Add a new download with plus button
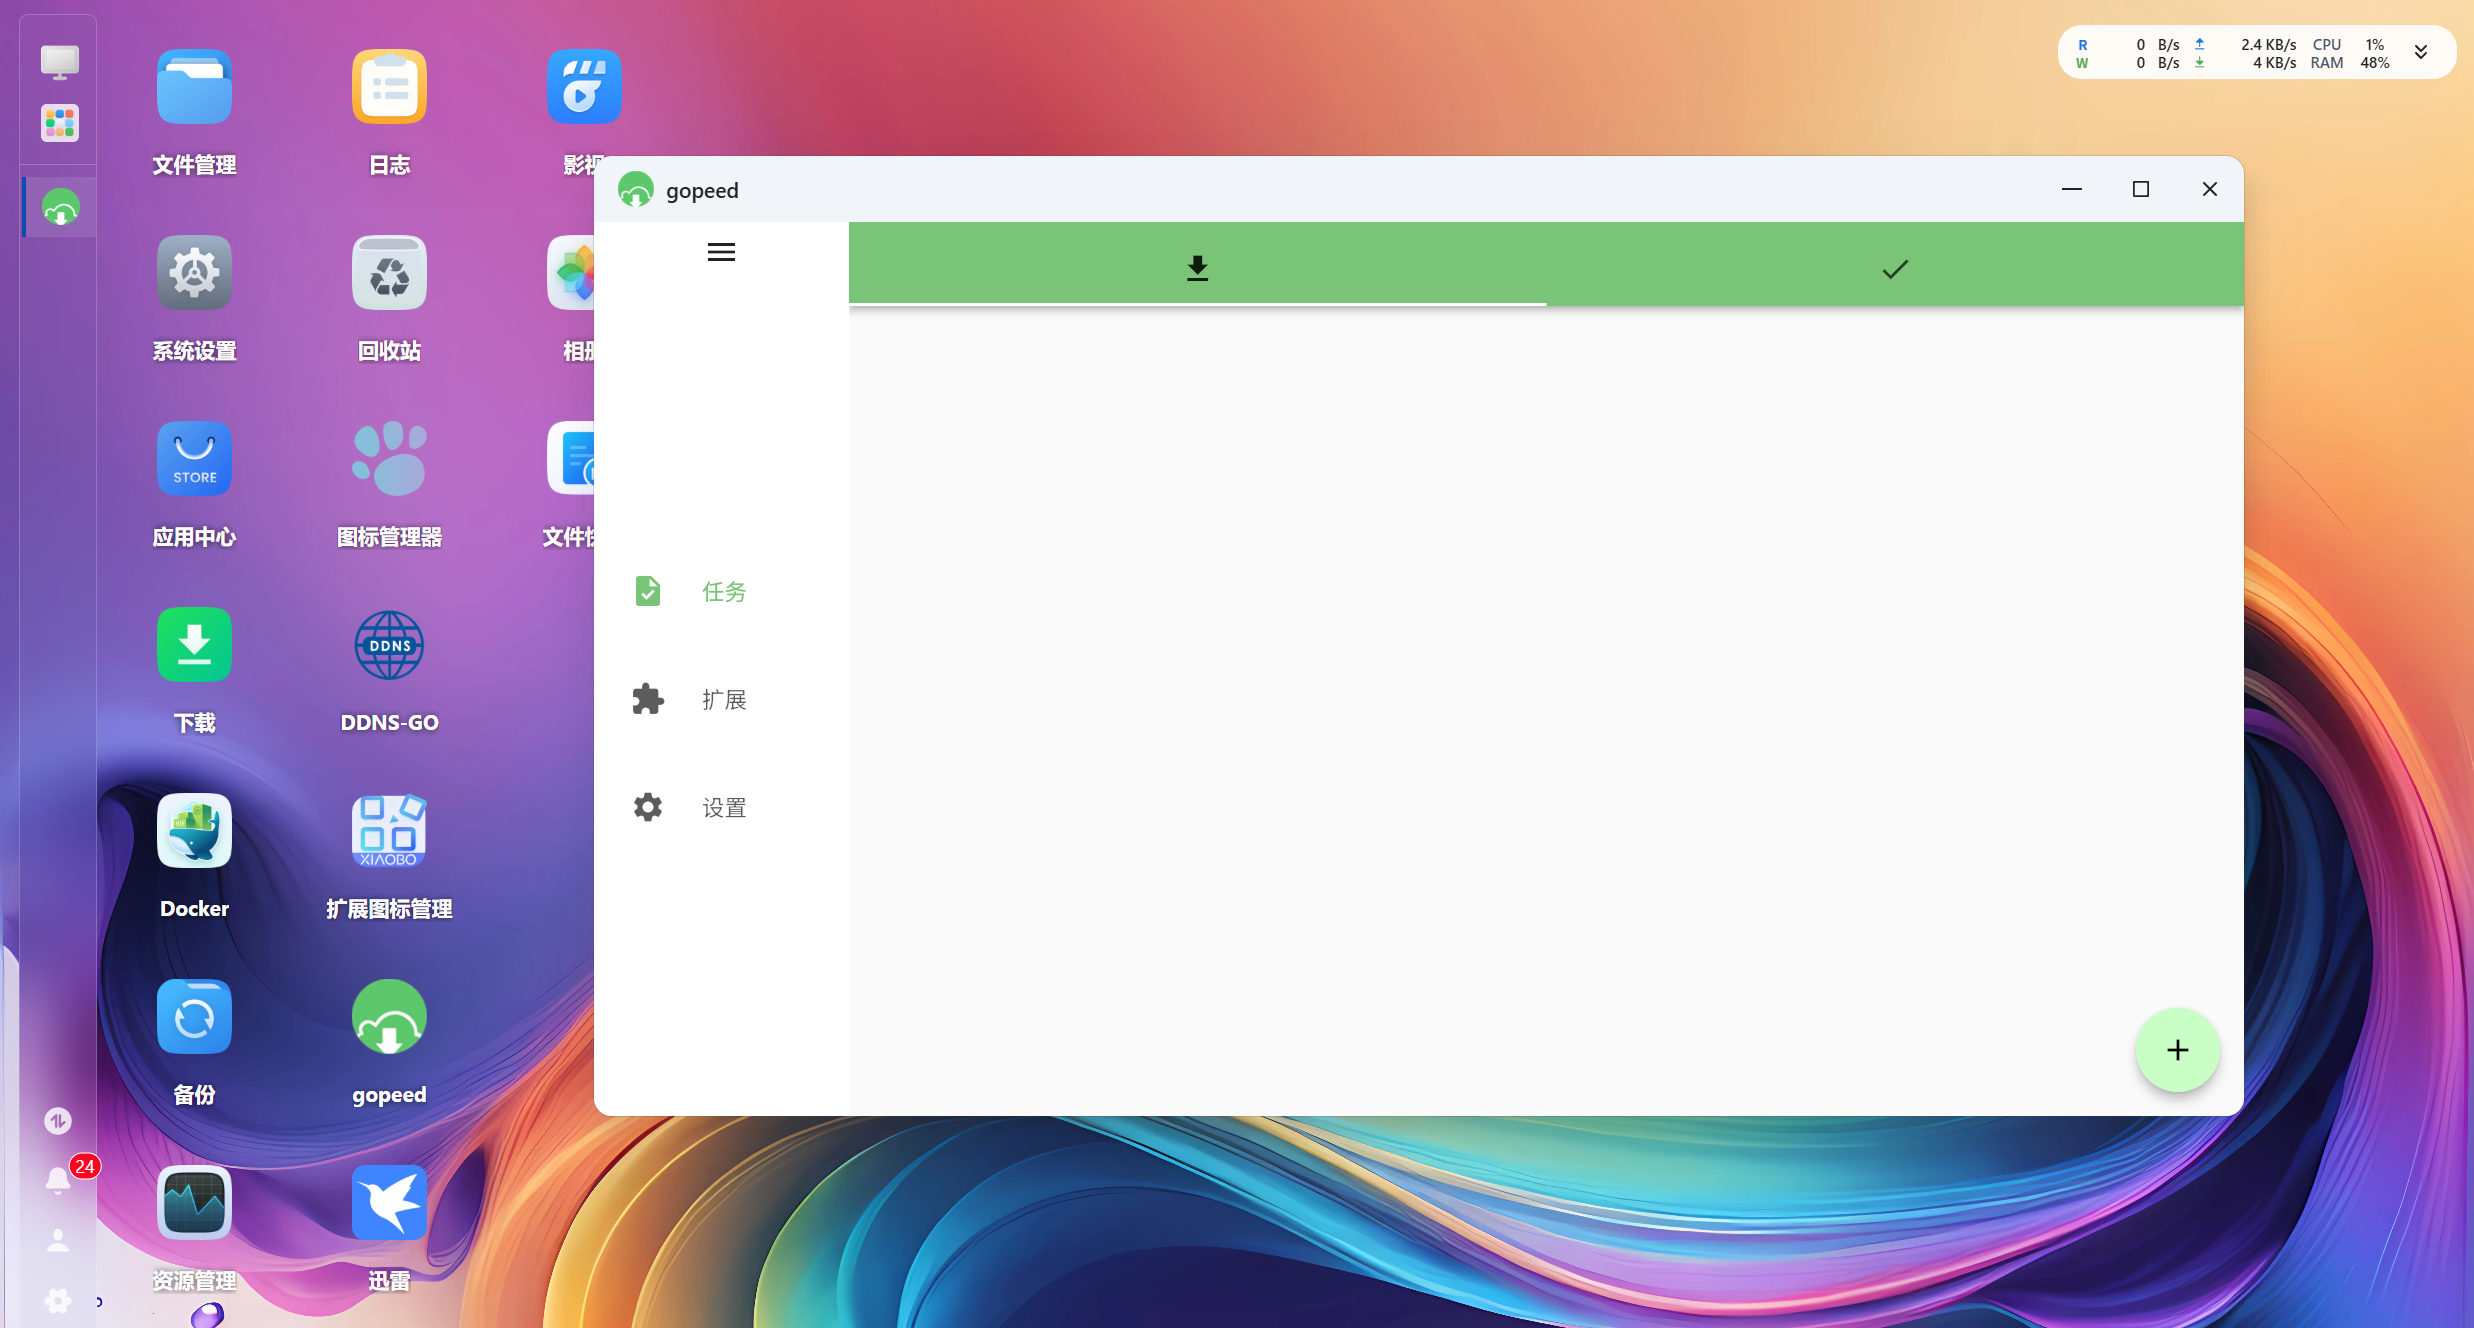 coord(2177,1050)
